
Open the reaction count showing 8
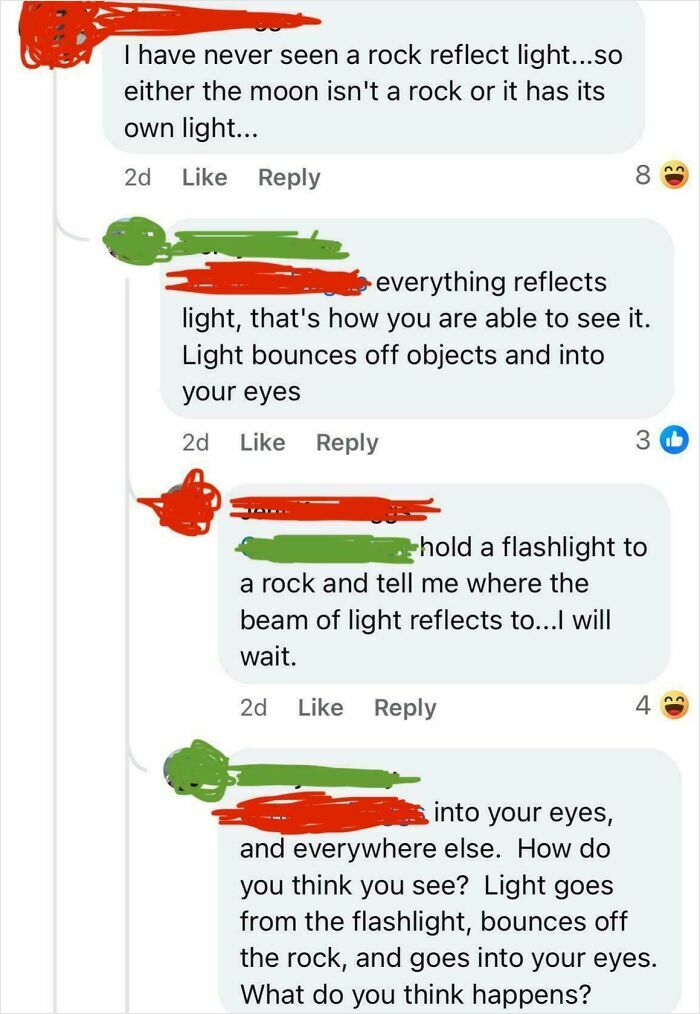(646, 176)
